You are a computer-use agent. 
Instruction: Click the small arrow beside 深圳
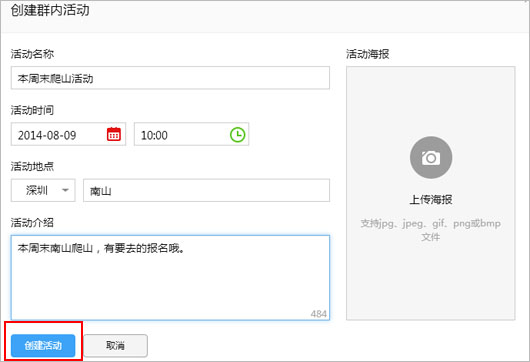[x=65, y=190]
